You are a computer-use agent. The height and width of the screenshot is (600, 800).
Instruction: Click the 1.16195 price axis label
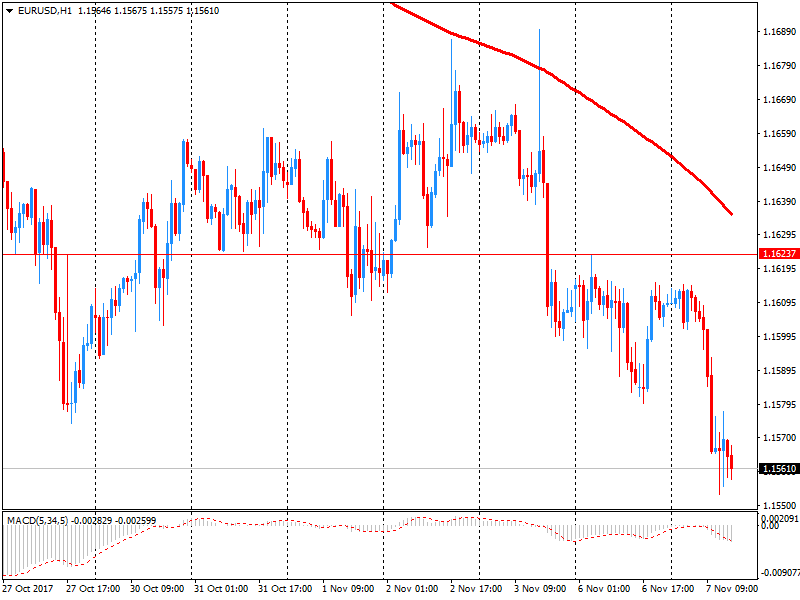coord(779,268)
